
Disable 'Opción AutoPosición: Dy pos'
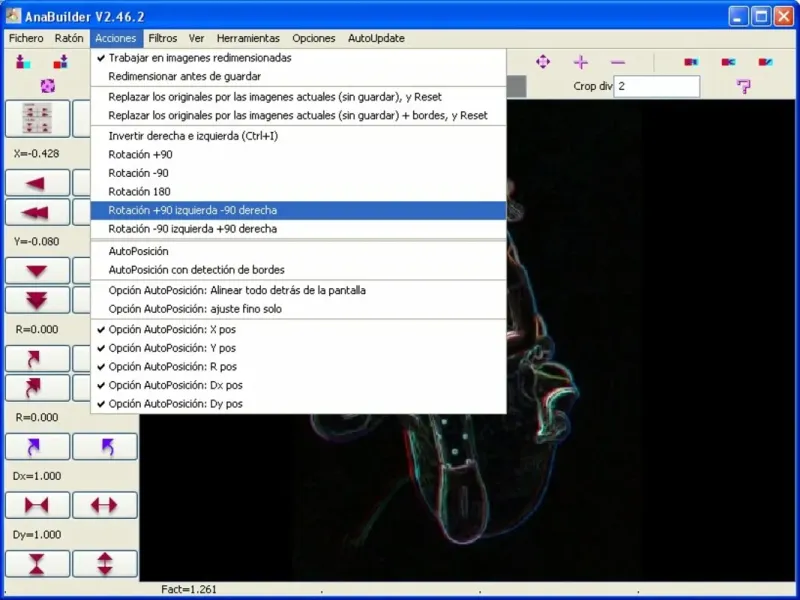pos(175,404)
